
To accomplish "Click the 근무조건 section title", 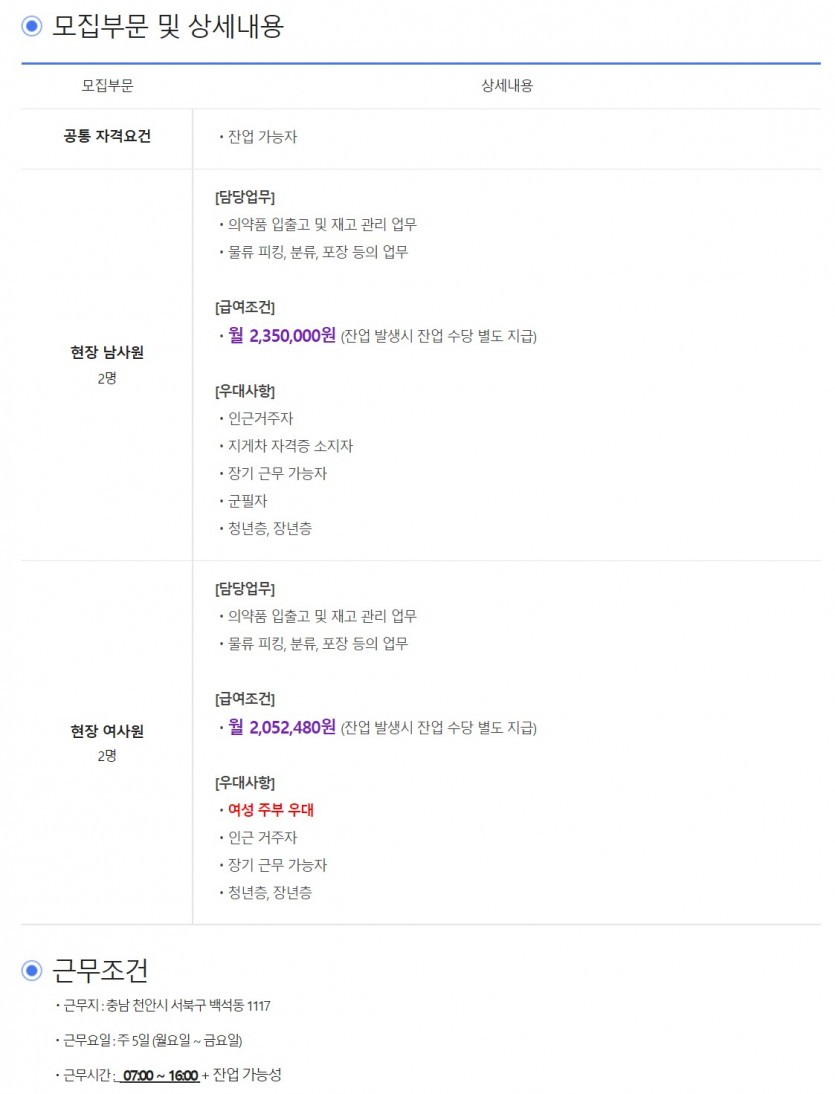I will click(x=100, y=971).
